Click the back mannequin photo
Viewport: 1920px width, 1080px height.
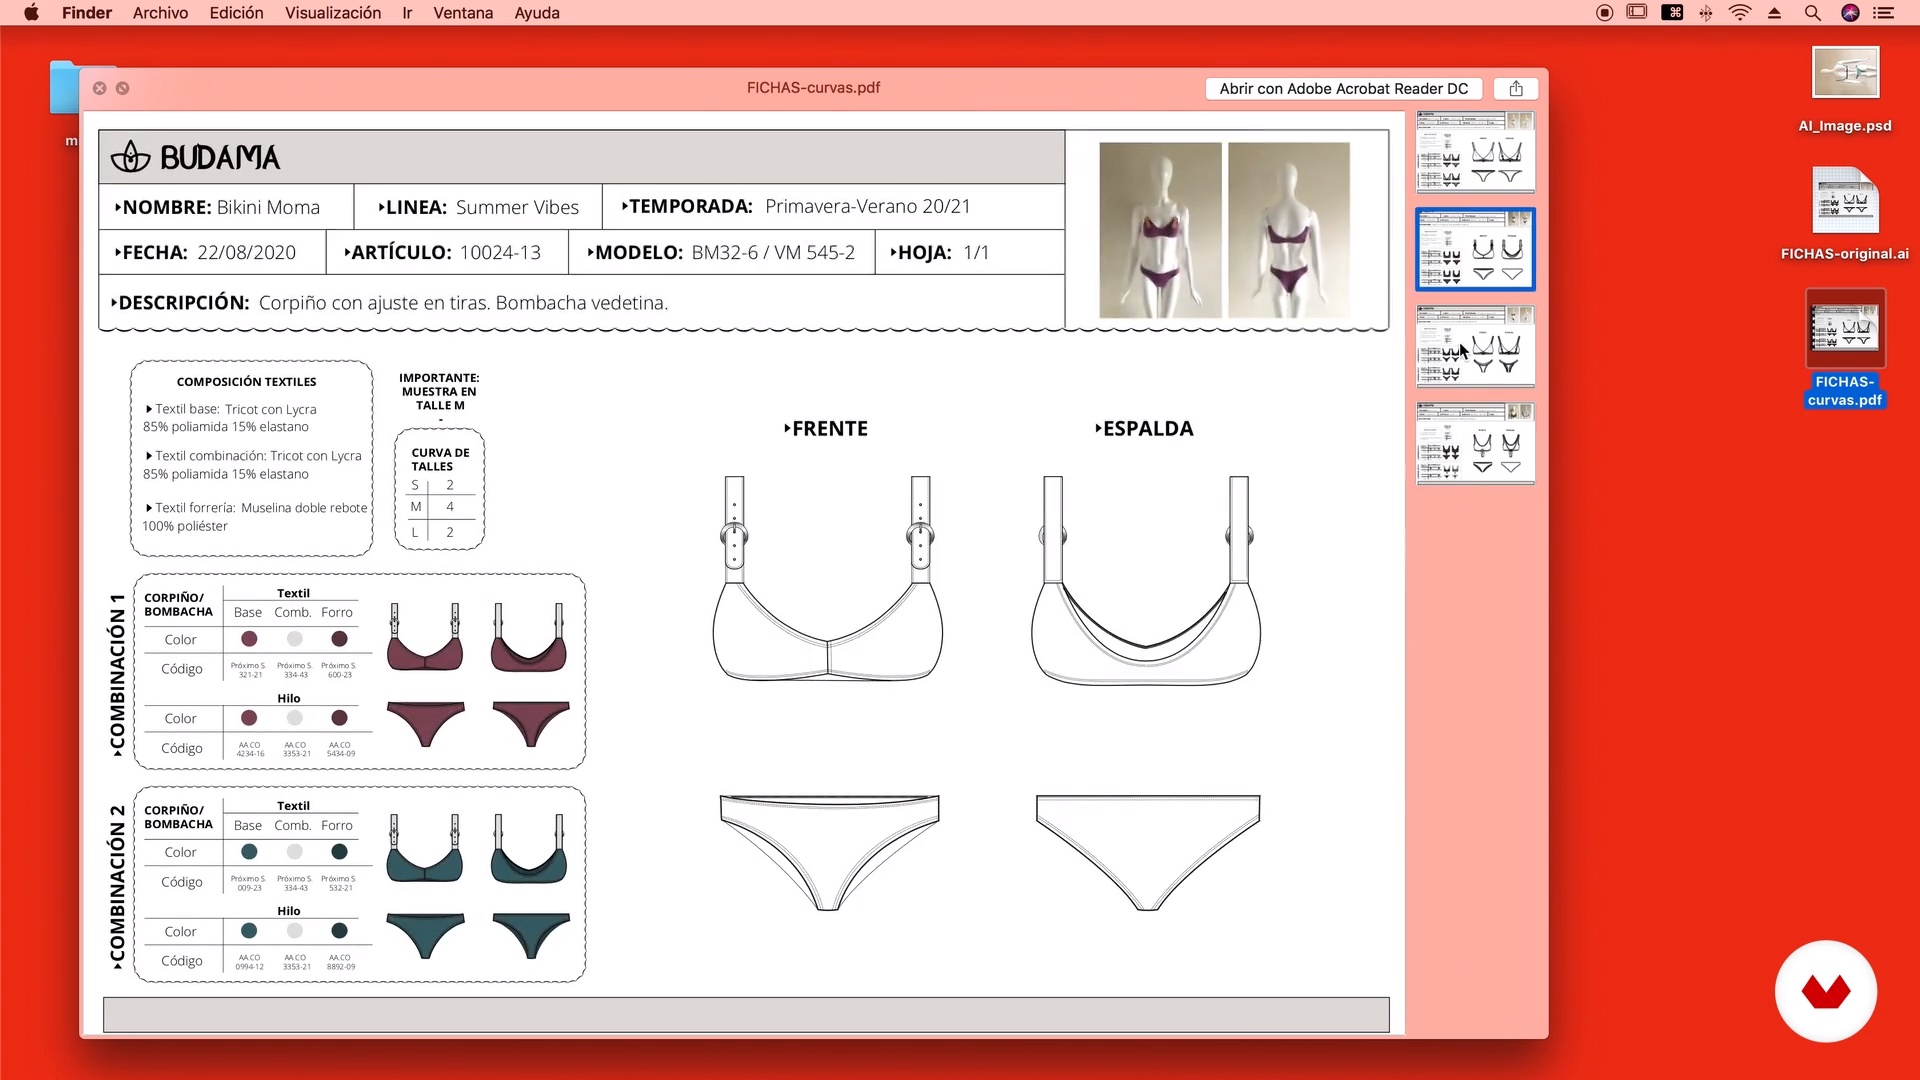tap(1289, 230)
